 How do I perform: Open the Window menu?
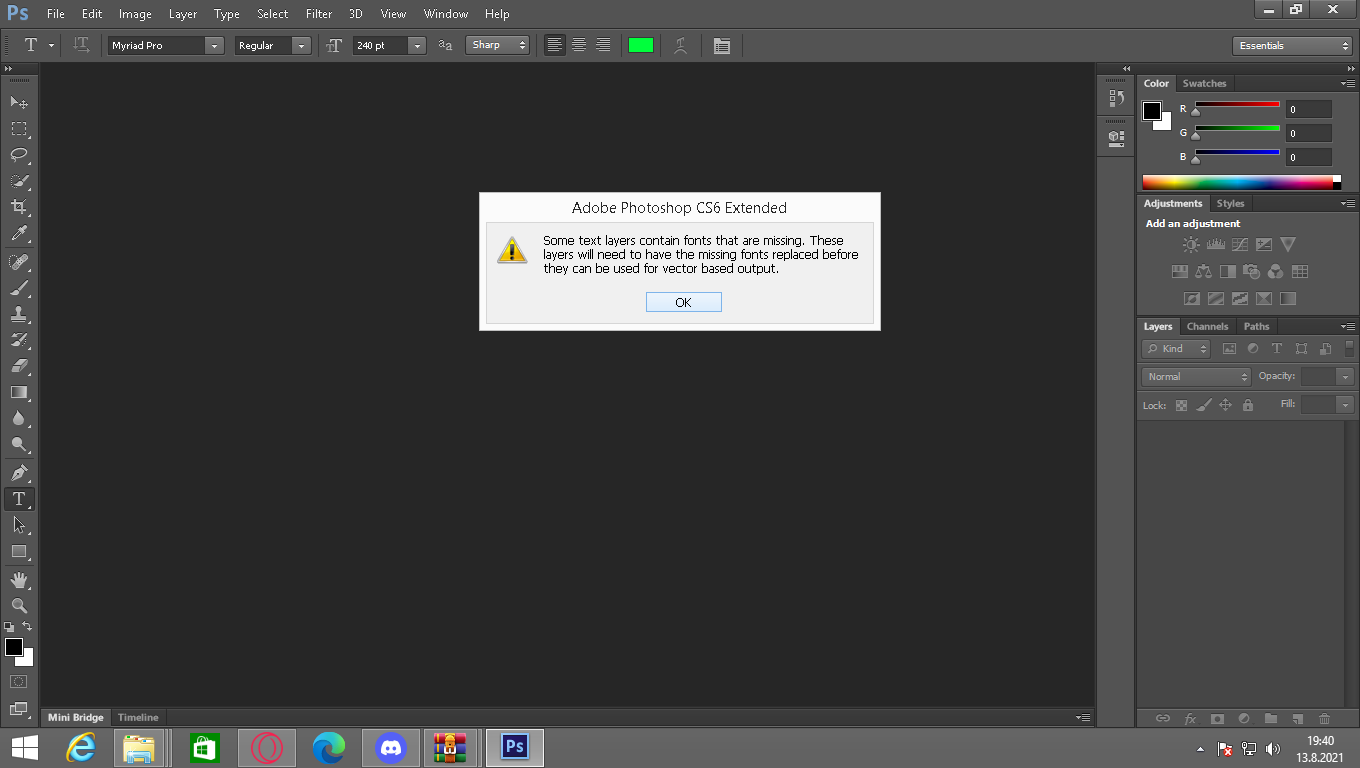point(446,14)
